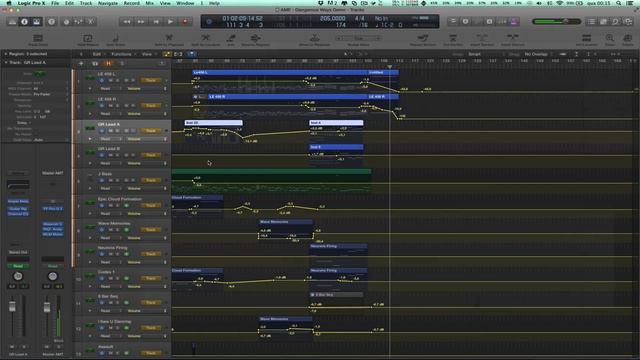Toggle the Count-in button
Image resolution: width=640 pixels, height=360 pixels.
pos(502,21)
